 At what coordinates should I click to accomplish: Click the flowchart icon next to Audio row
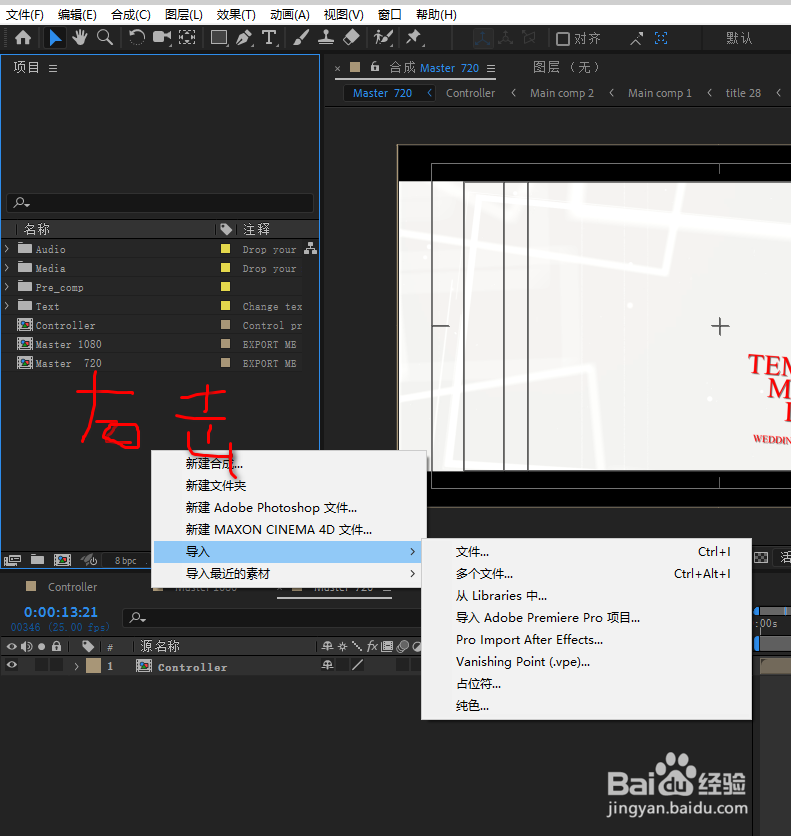coord(310,248)
